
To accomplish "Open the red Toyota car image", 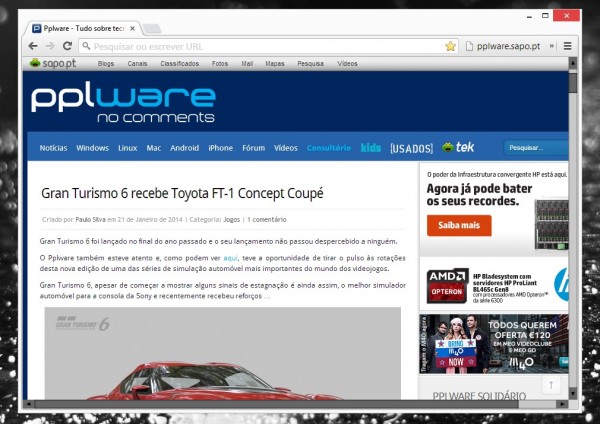I will [x=223, y=353].
